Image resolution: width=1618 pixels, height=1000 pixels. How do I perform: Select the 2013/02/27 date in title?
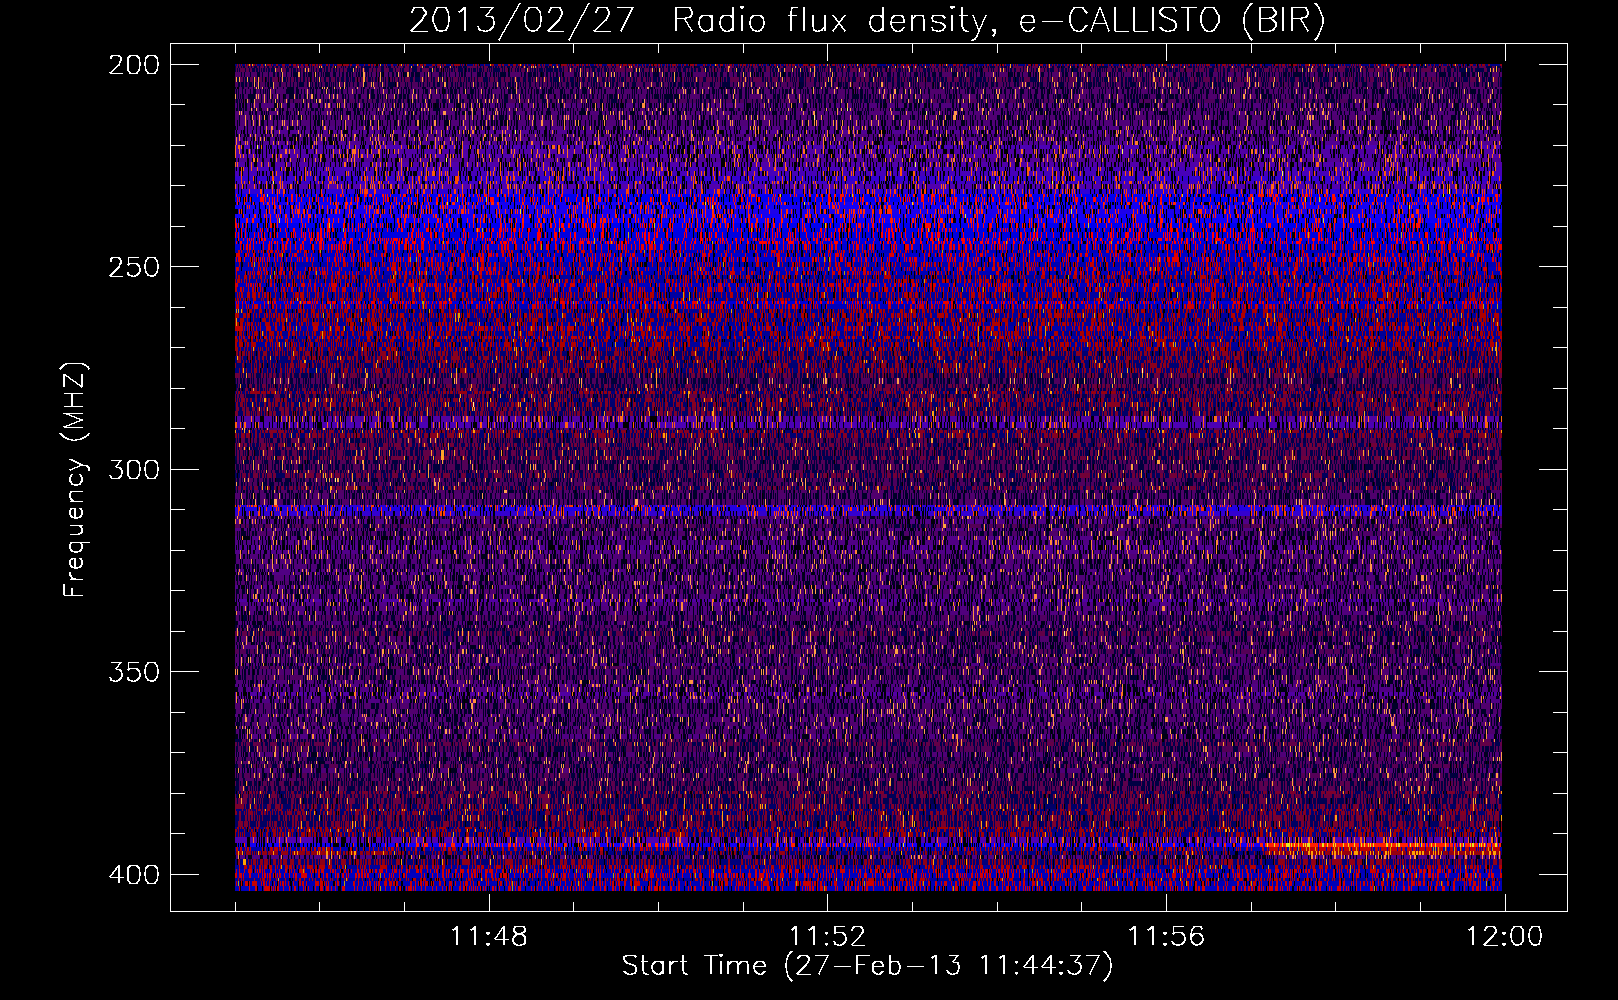(521, 21)
